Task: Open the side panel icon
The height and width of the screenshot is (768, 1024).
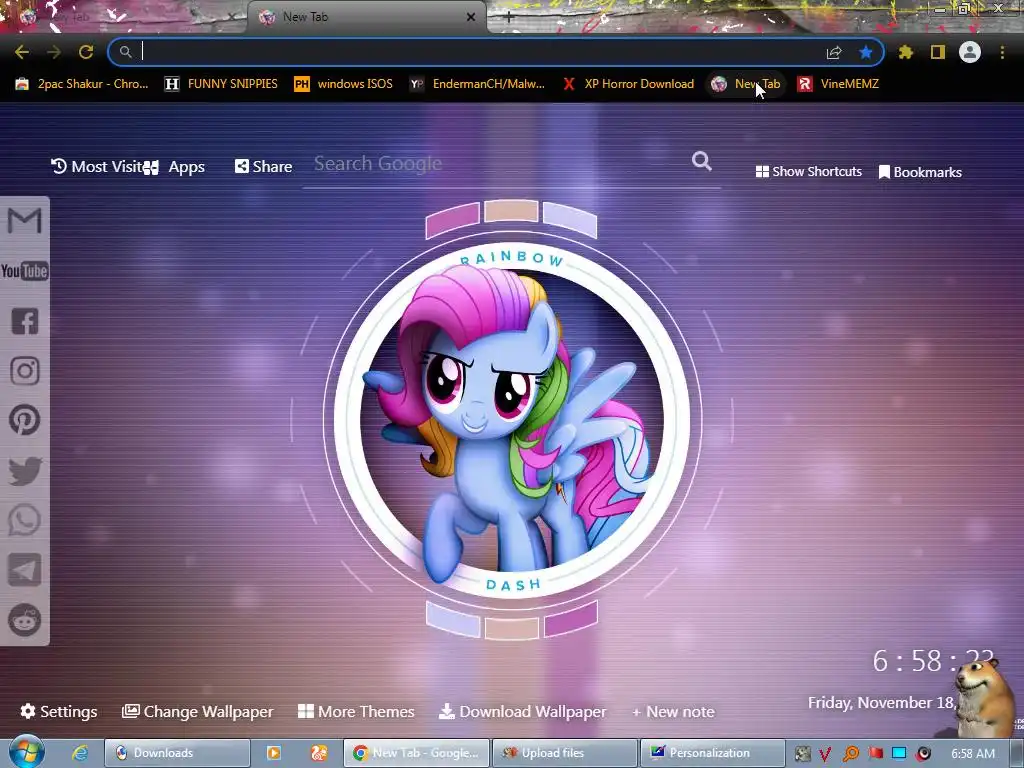Action: pyautogui.click(x=938, y=52)
